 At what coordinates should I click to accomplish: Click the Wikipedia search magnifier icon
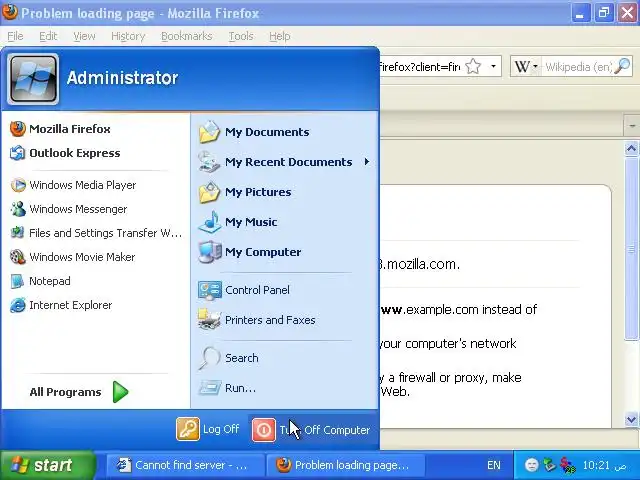click(622, 66)
